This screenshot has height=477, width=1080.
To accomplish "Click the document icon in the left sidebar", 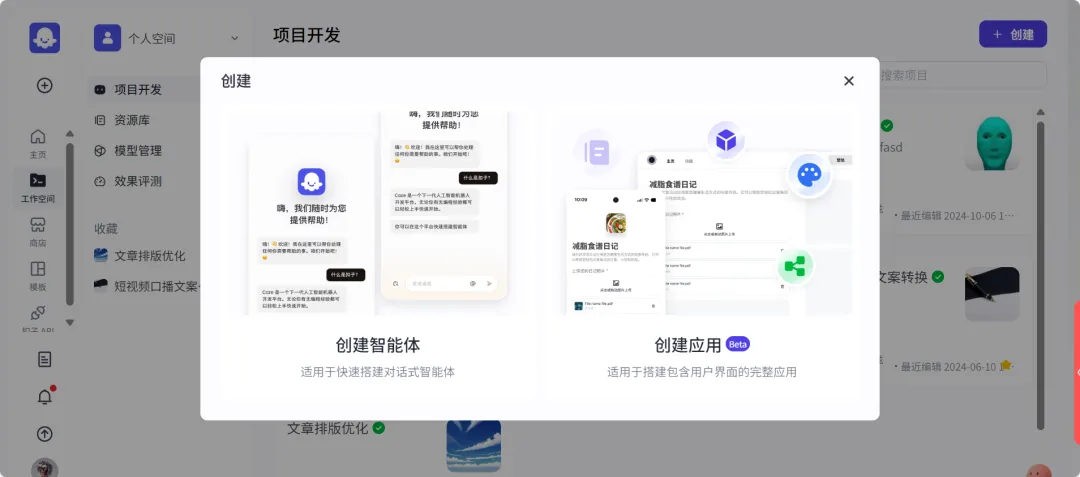I will (45, 359).
